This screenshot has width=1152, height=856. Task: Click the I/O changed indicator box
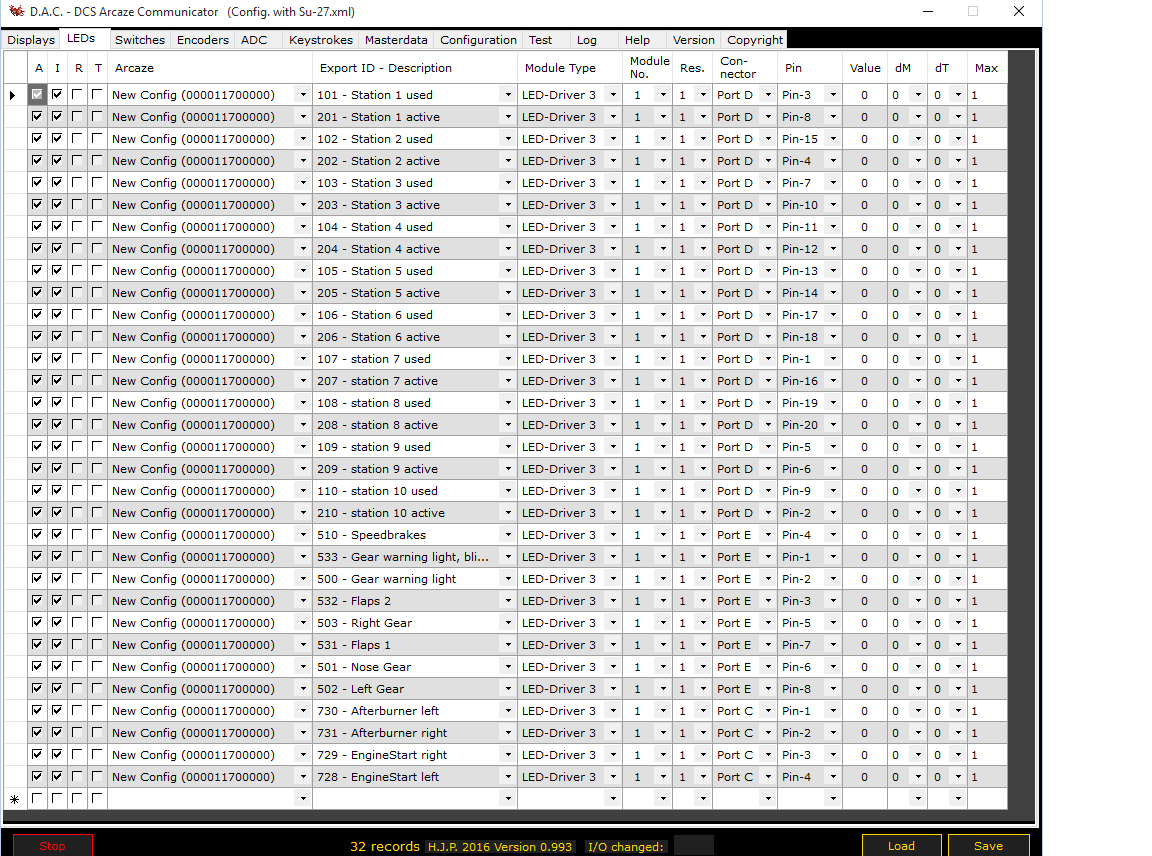pos(694,846)
